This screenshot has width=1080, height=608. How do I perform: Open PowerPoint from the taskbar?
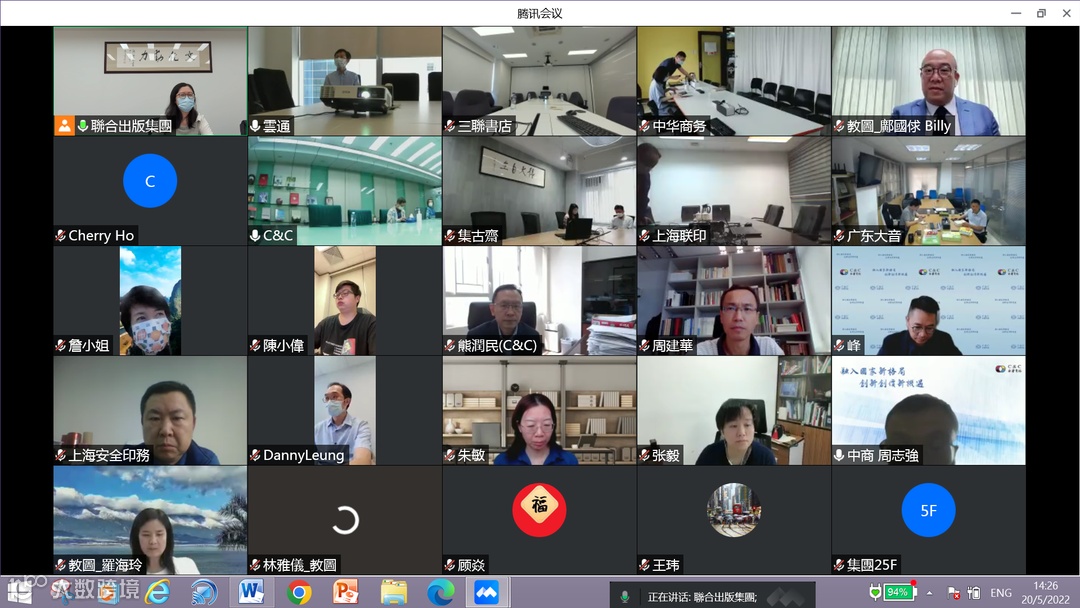pos(346,592)
